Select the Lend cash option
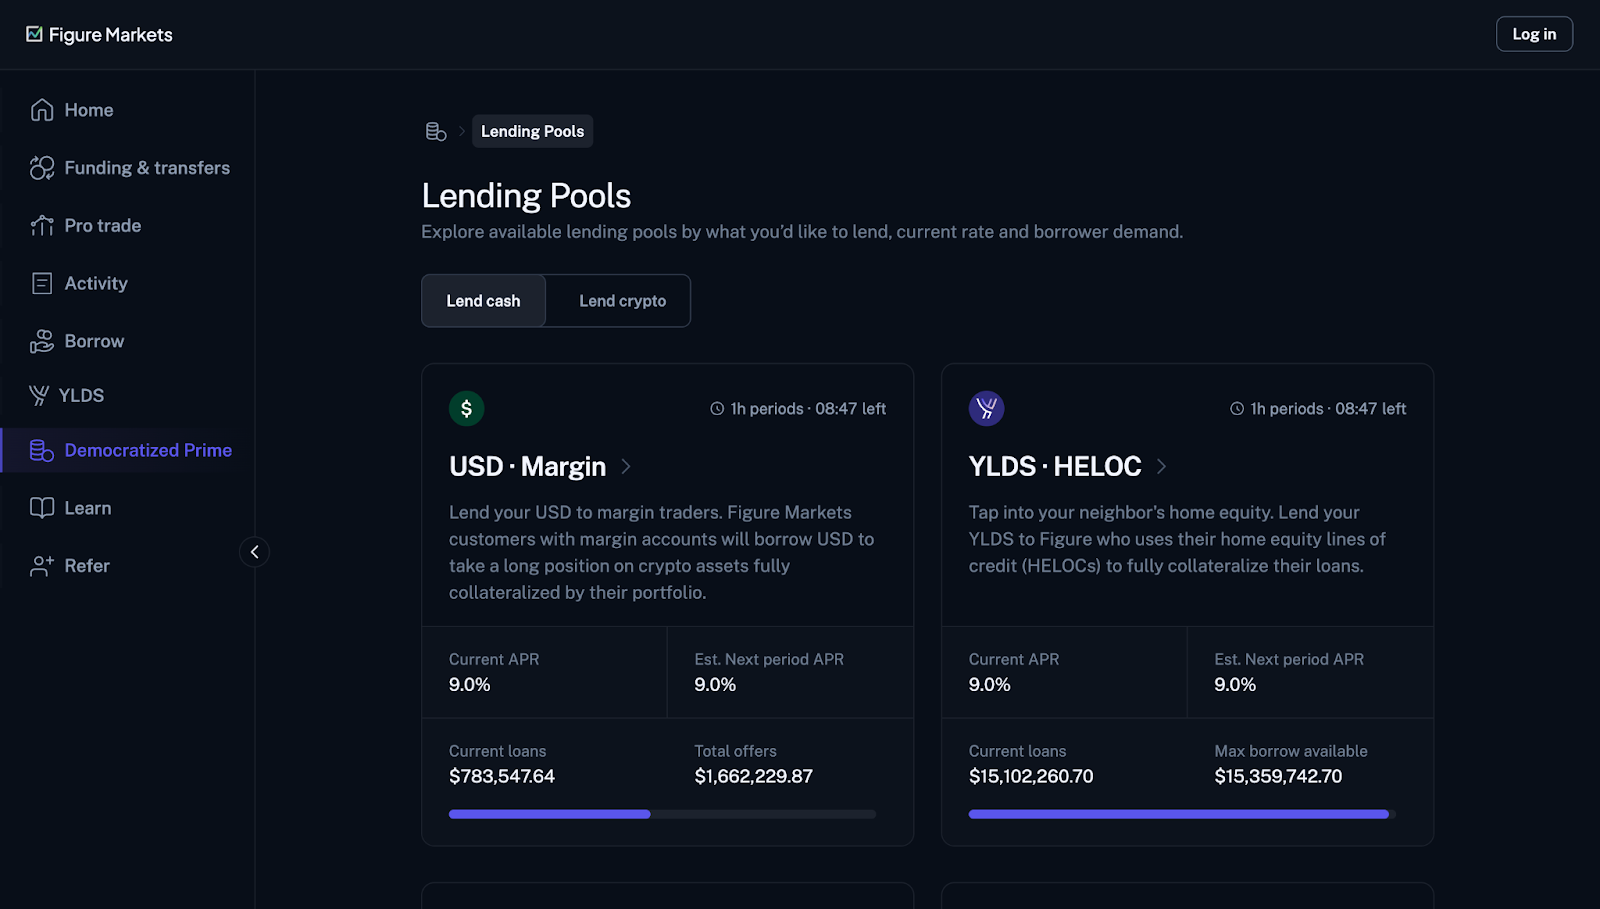 click(483, 300)
